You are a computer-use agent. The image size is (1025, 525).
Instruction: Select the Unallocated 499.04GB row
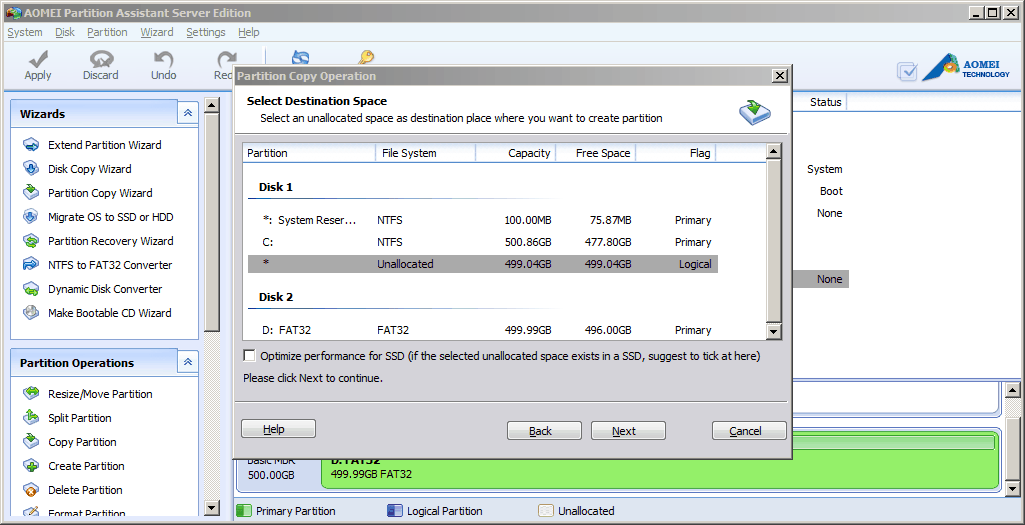tap(483, 264)
